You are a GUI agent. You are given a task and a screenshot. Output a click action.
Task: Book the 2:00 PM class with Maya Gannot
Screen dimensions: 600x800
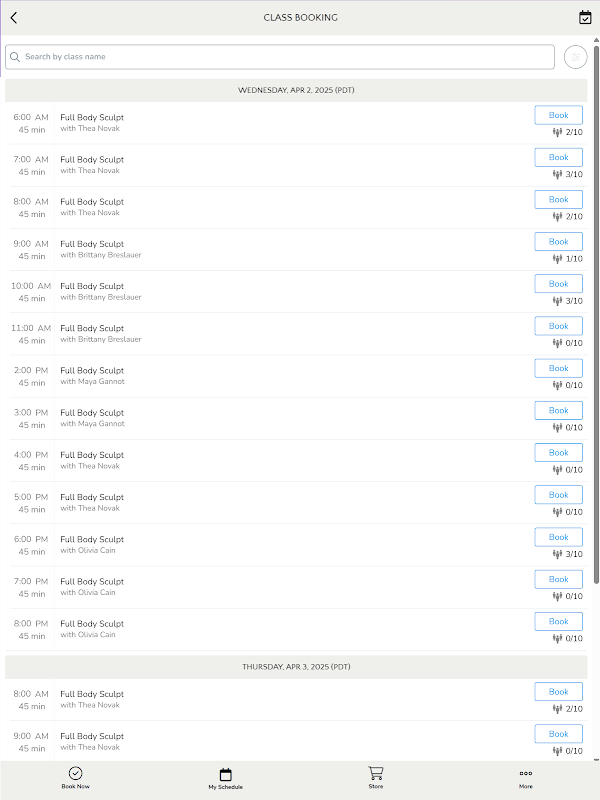(558, 368)
